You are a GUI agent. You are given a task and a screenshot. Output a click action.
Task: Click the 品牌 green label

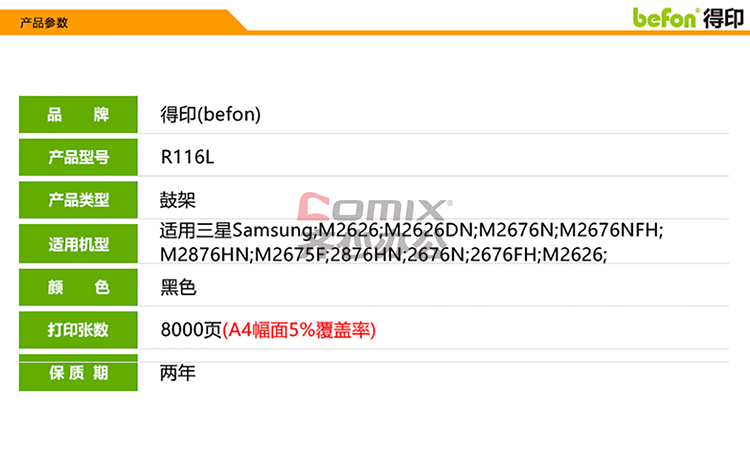click(78, 114)
